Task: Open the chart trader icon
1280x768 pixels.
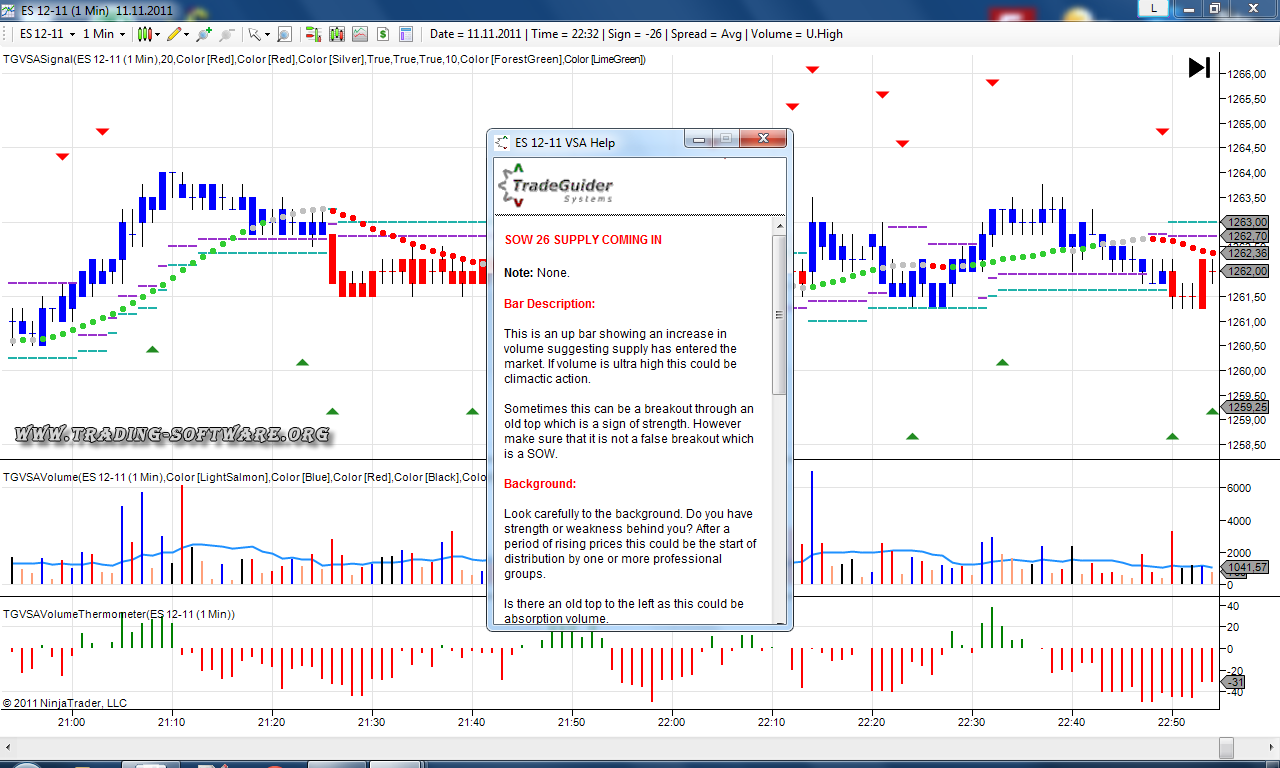Action: click(x=313, y=34)
